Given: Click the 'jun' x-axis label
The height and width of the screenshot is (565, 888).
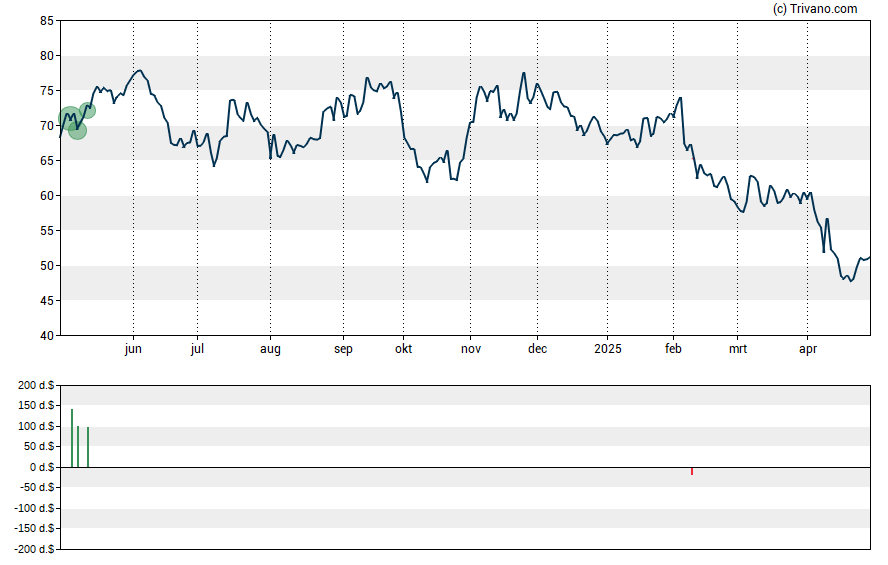Looking at the screenshot, I should pos(133,349).
